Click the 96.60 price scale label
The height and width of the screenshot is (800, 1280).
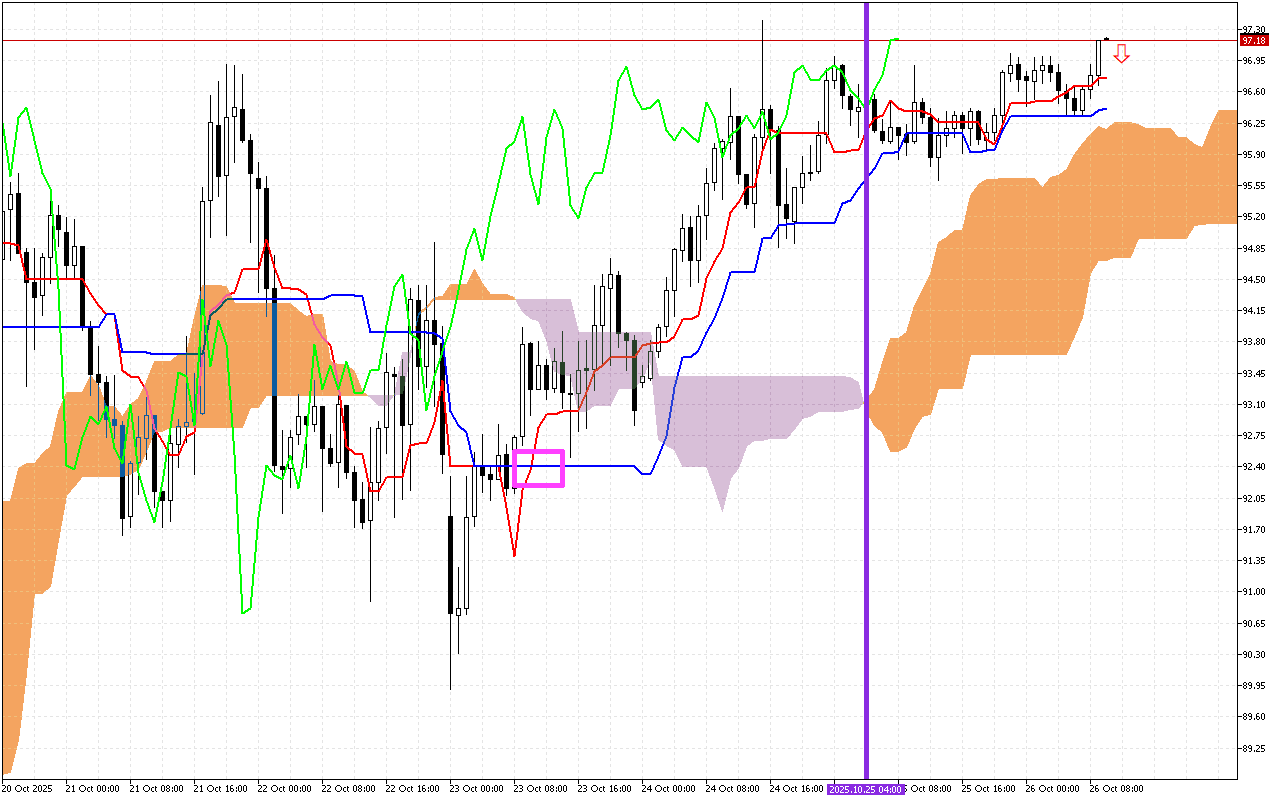[x=1252, y=92]
